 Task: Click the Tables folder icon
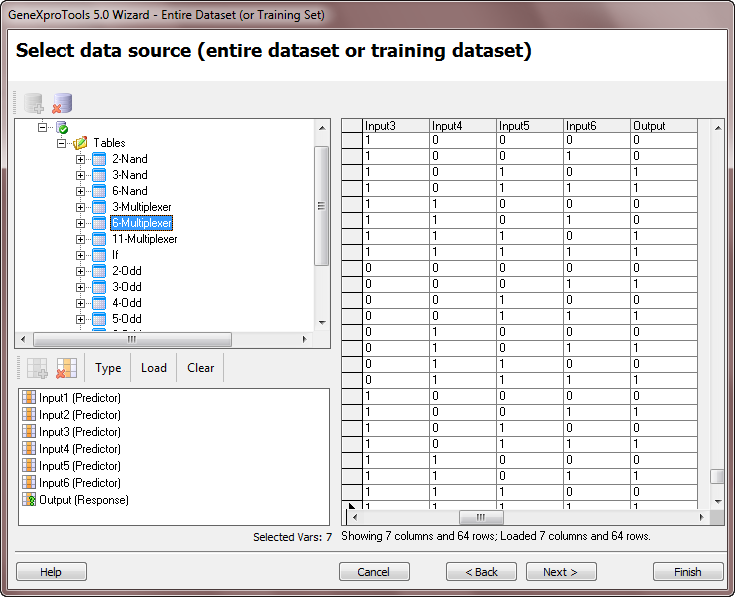point(80,143)
